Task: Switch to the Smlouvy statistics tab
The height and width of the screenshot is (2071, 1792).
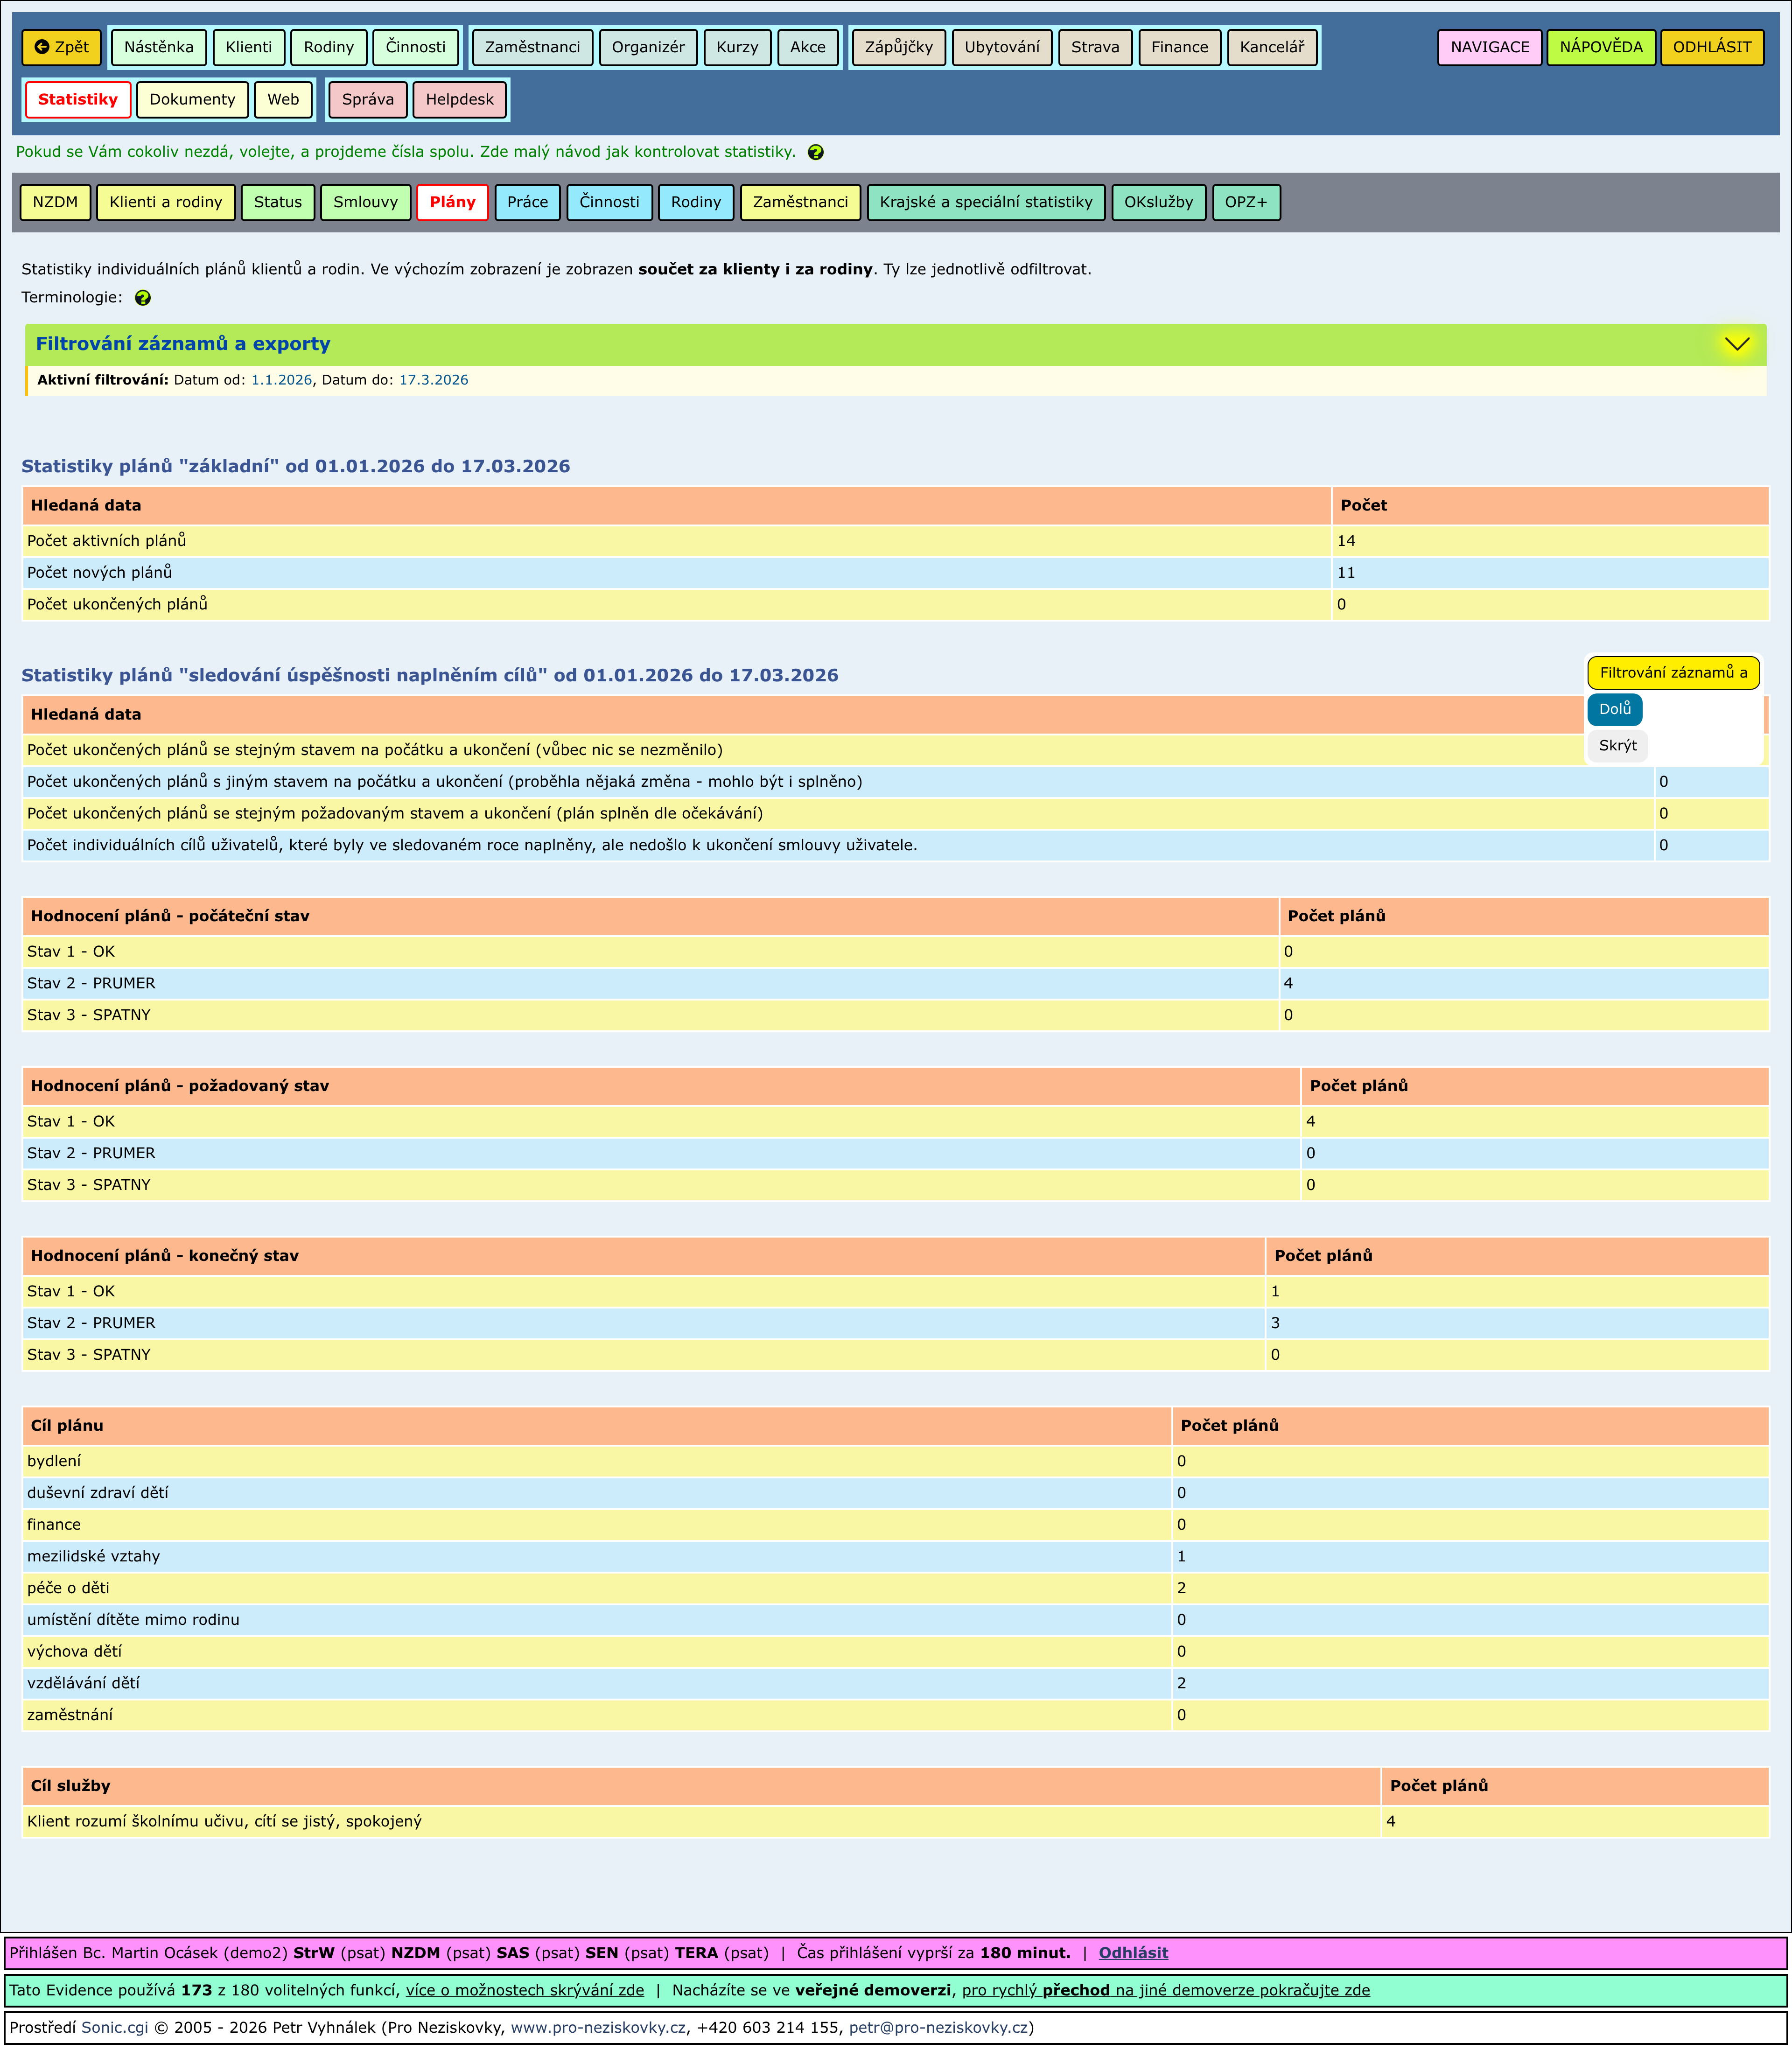Action: click(x=365, y=202)
